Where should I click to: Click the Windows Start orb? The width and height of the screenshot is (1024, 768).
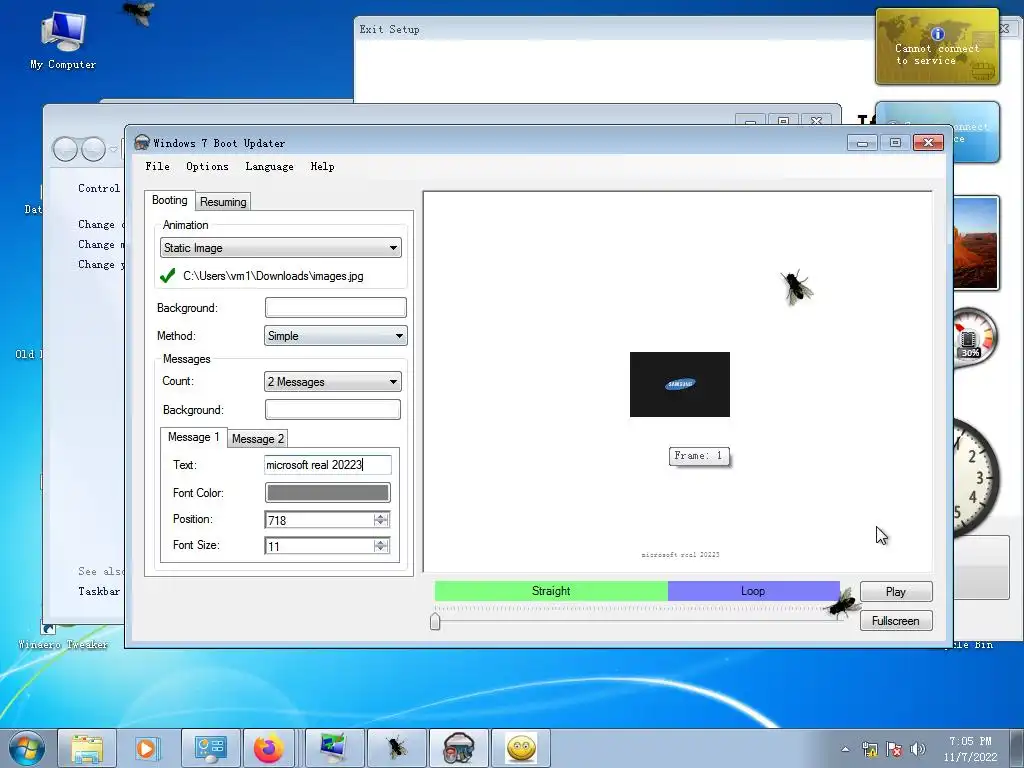click(26, 748)
